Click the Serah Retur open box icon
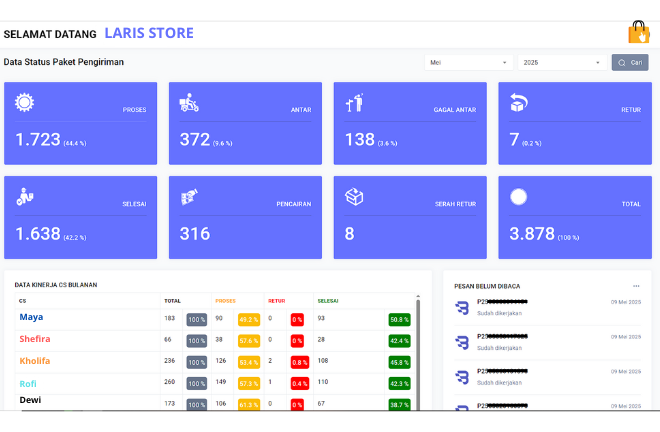 [x=354, y=197]
